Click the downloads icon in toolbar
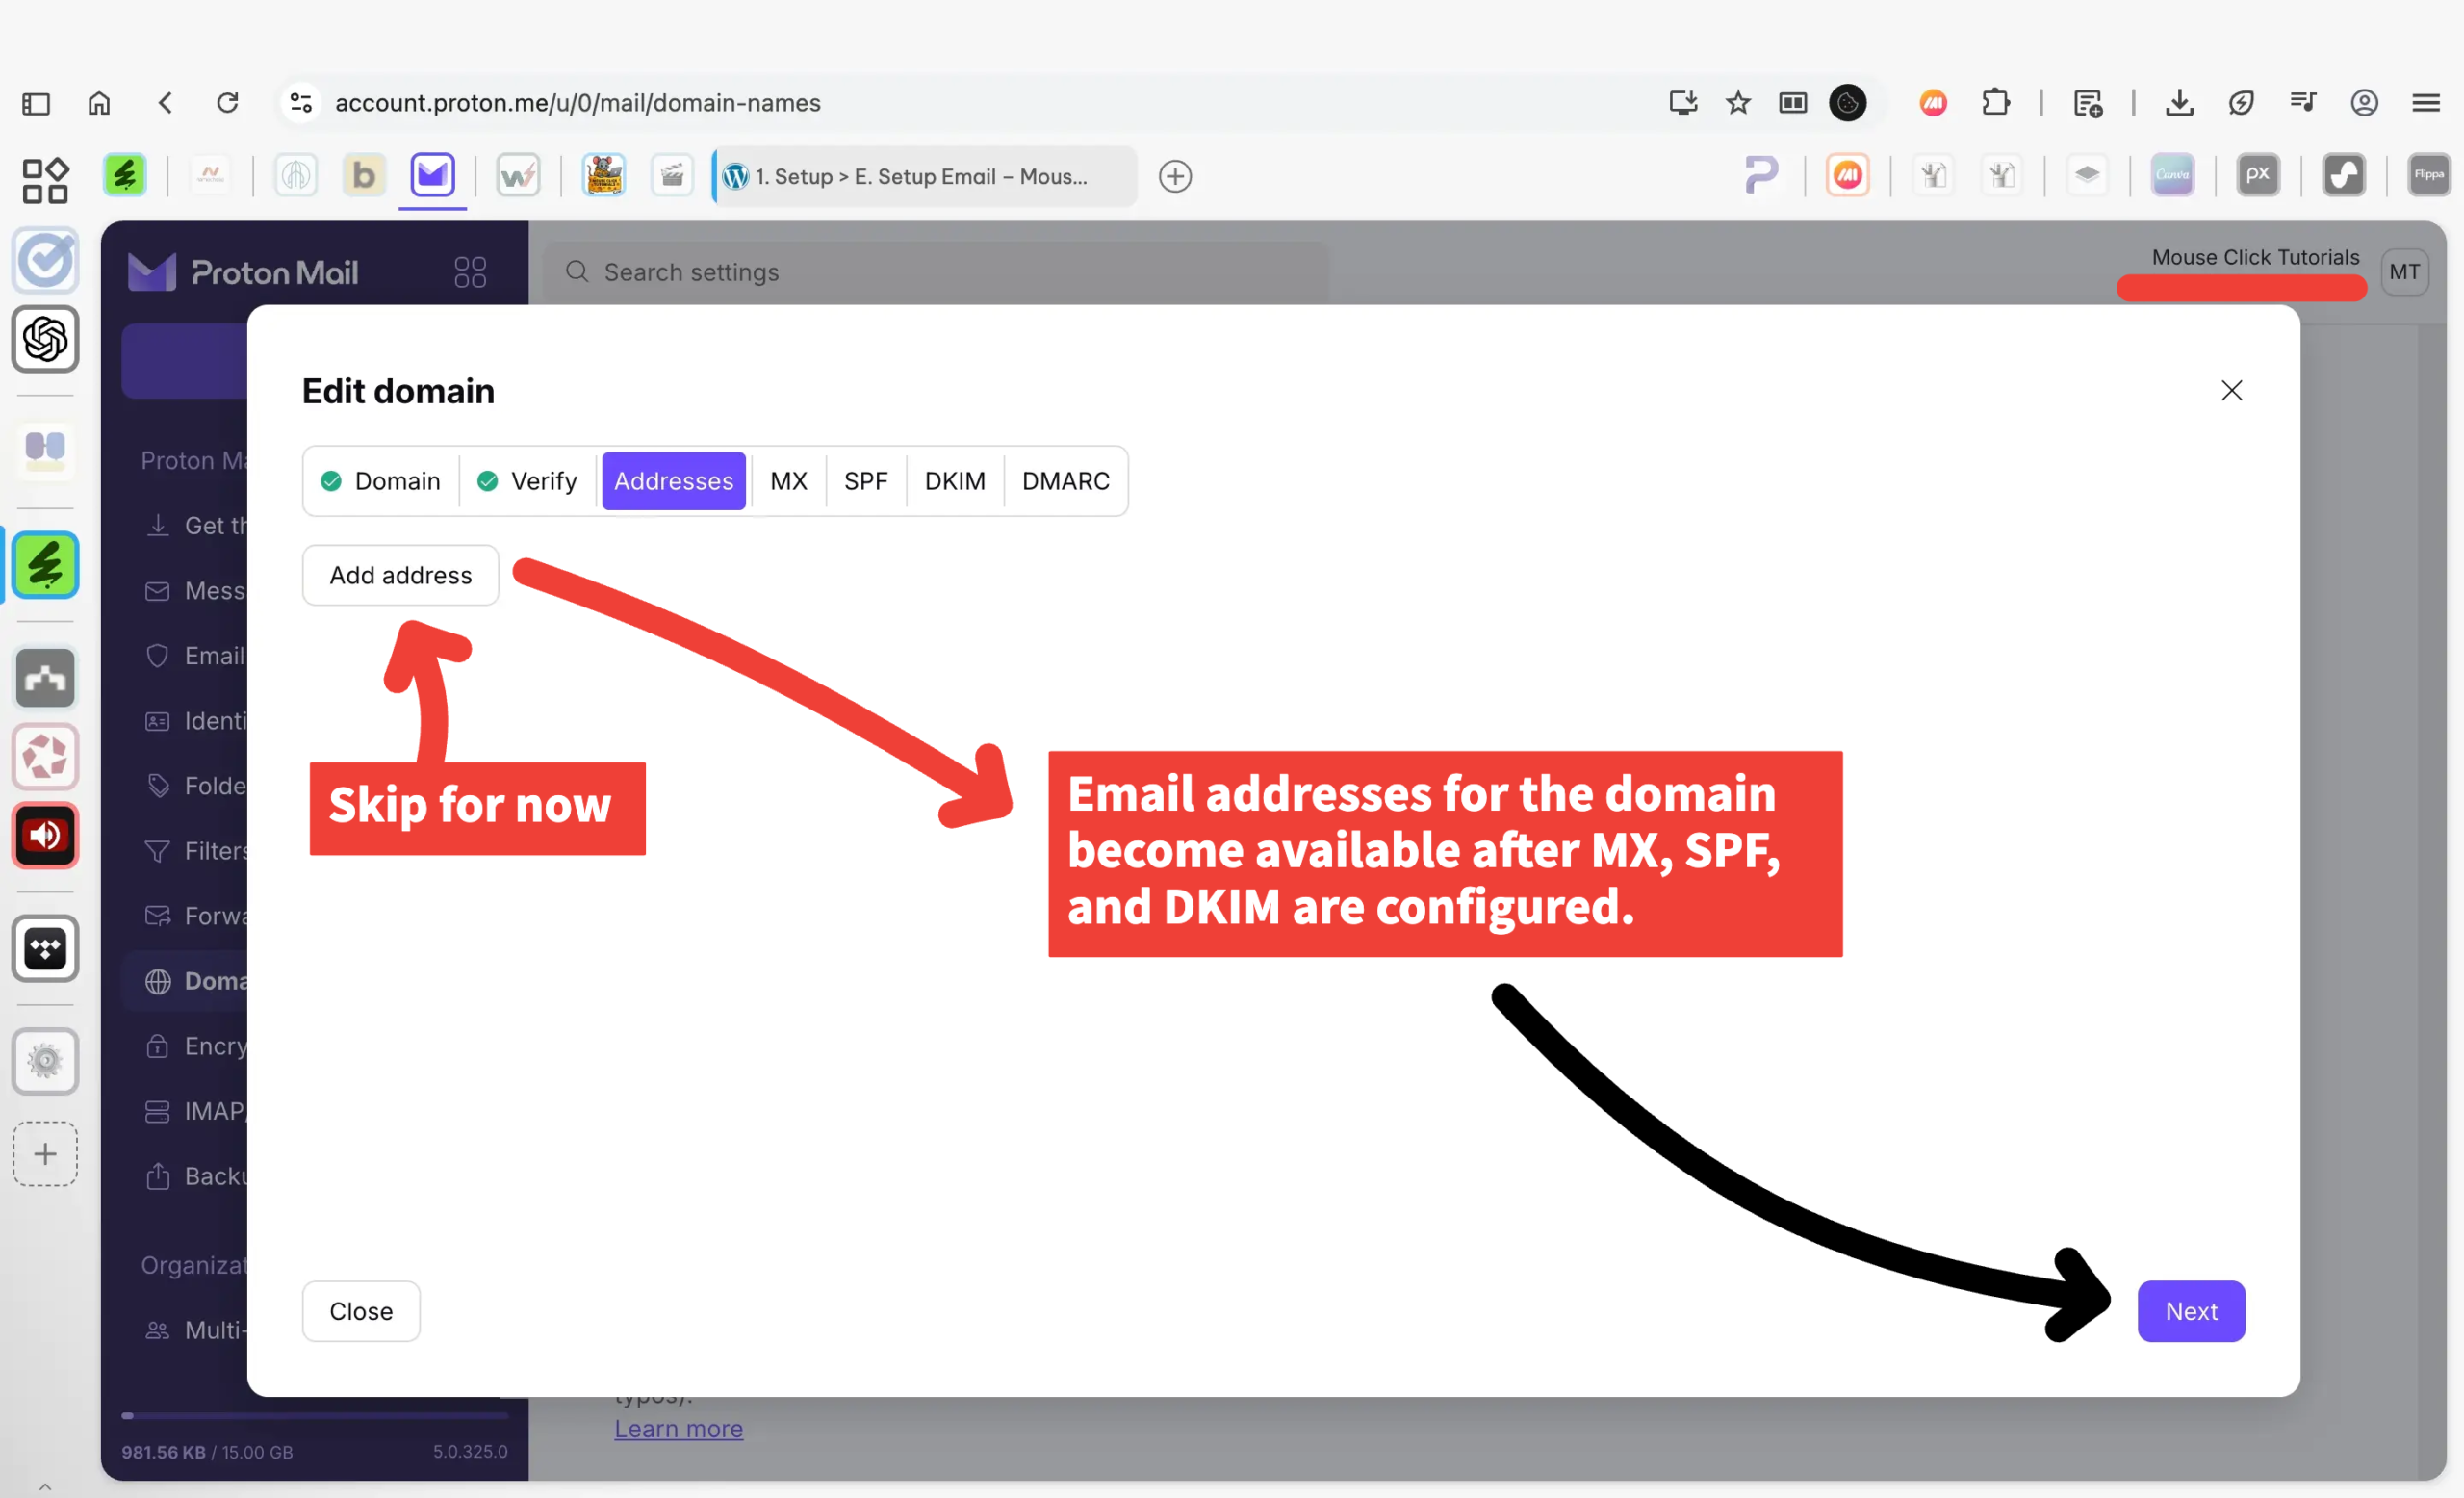The height and width of the screenshot is (1498, 2464). point(2179,103)
